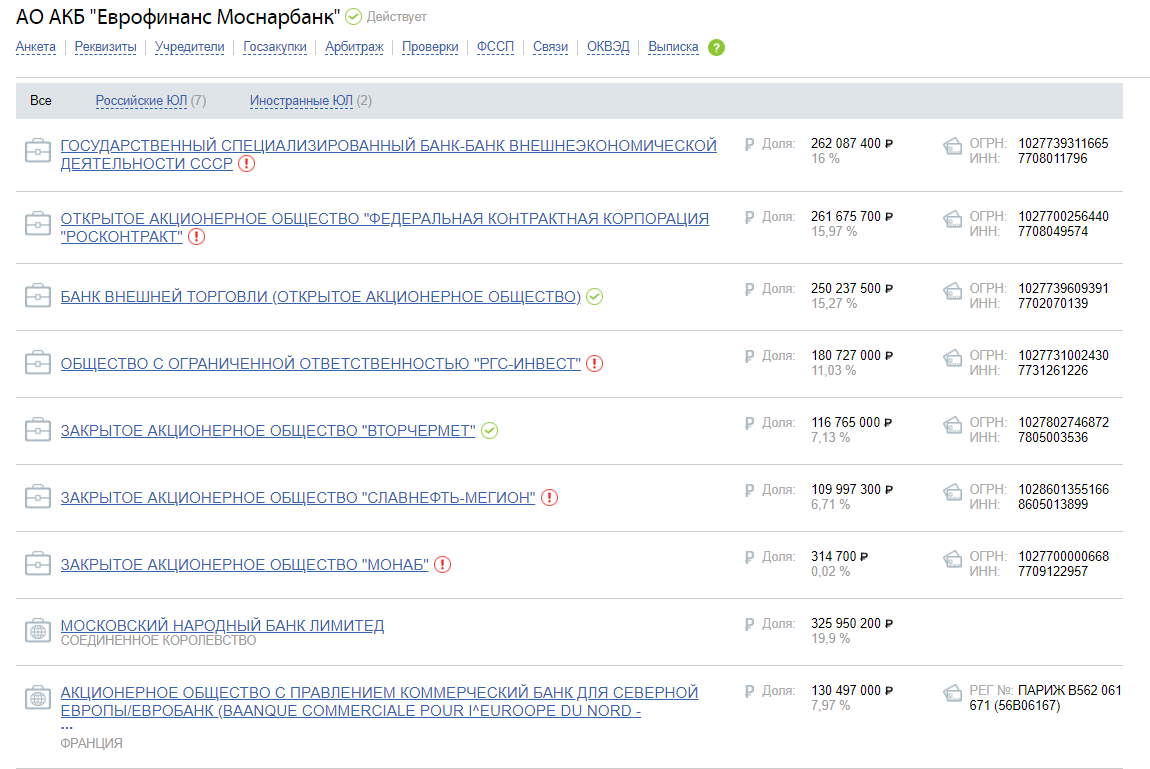Click briefcase icon for Росконтракт row
This screenshot has width=1150, height=769.
[37, 224]
